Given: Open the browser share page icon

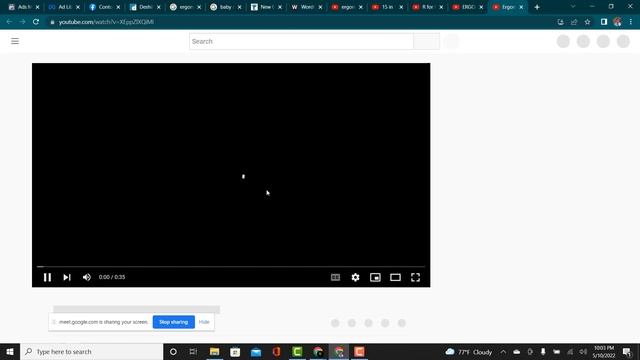Looking at the screenshot, I should tap(574, 22).
